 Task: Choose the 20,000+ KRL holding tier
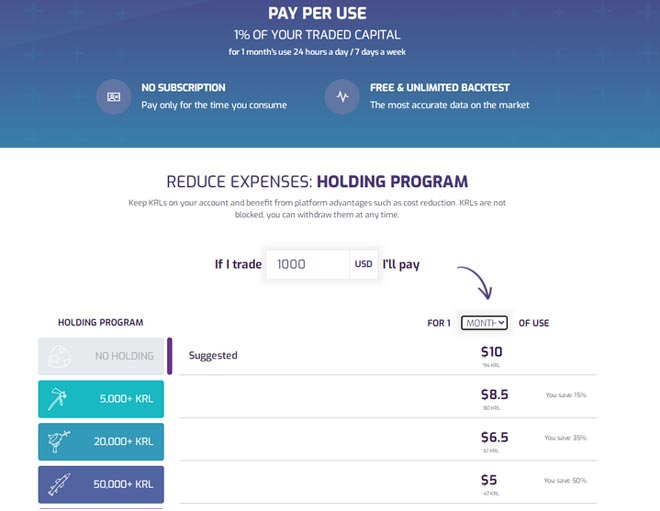pyautogui.click(x=101, y=441)
